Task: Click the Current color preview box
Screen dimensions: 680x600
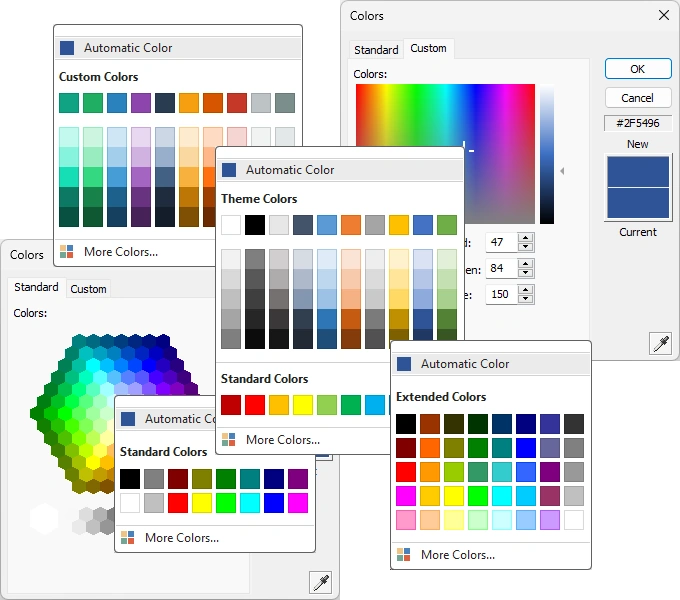Action: (x=638, y=203)
